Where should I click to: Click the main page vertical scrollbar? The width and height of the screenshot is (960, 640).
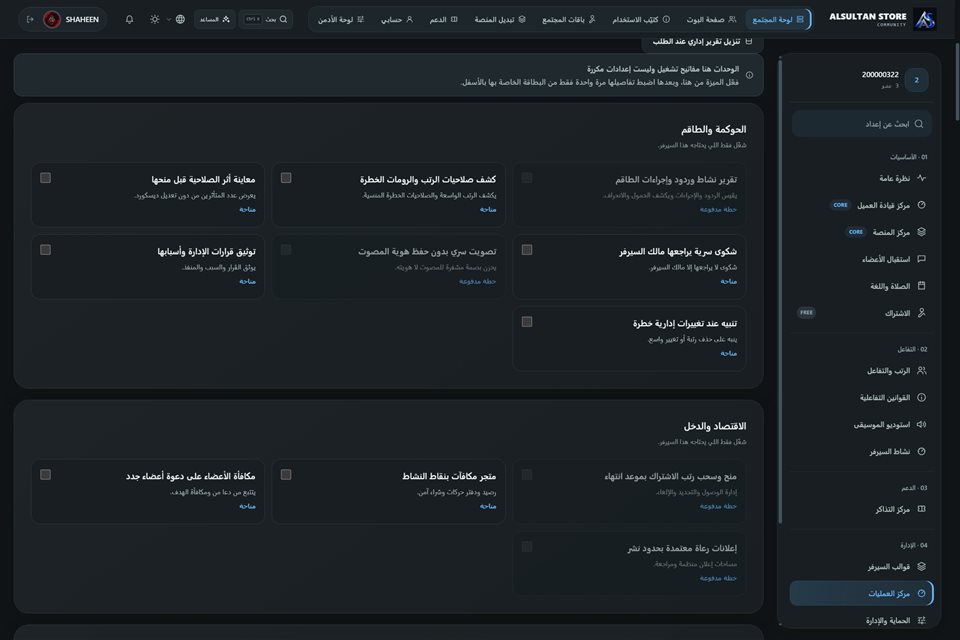(957, 80)
